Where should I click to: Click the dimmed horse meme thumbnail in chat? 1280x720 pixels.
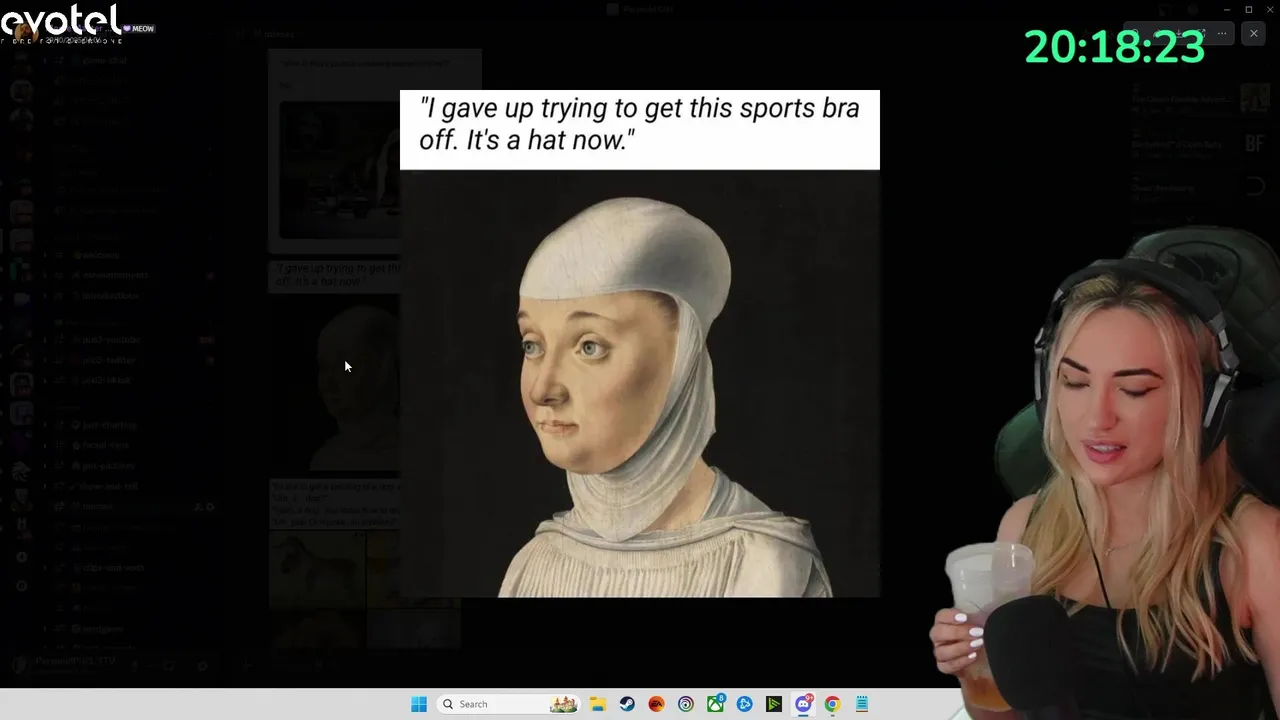click(316, 568)
